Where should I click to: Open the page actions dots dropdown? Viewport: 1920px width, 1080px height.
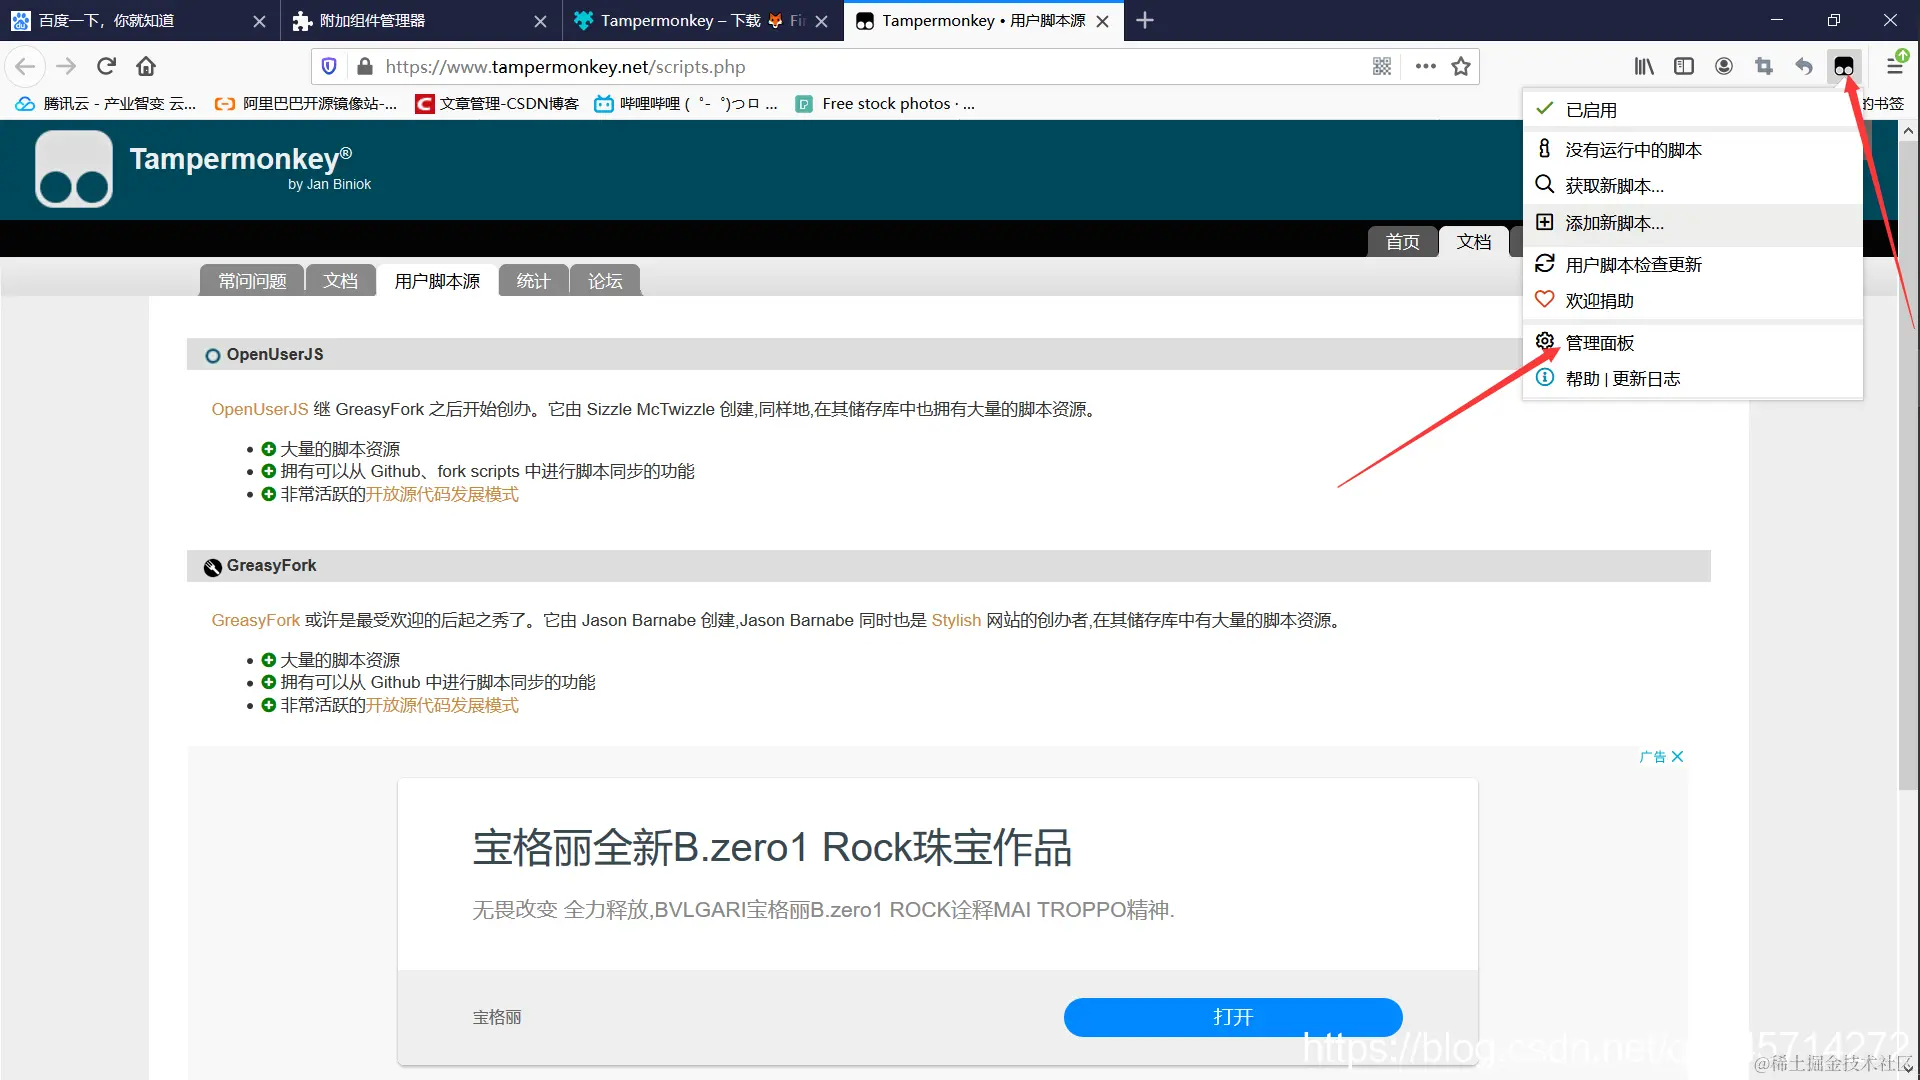pos(1424,66)
